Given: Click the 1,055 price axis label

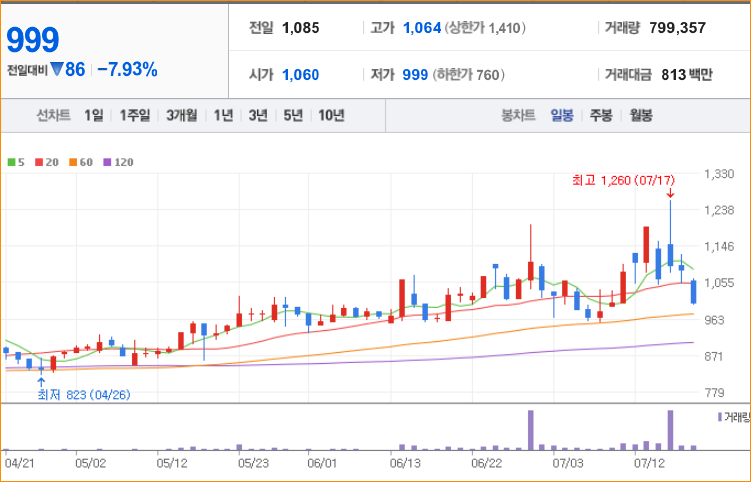Looking at the screenshot, I should tap(719, 283).
